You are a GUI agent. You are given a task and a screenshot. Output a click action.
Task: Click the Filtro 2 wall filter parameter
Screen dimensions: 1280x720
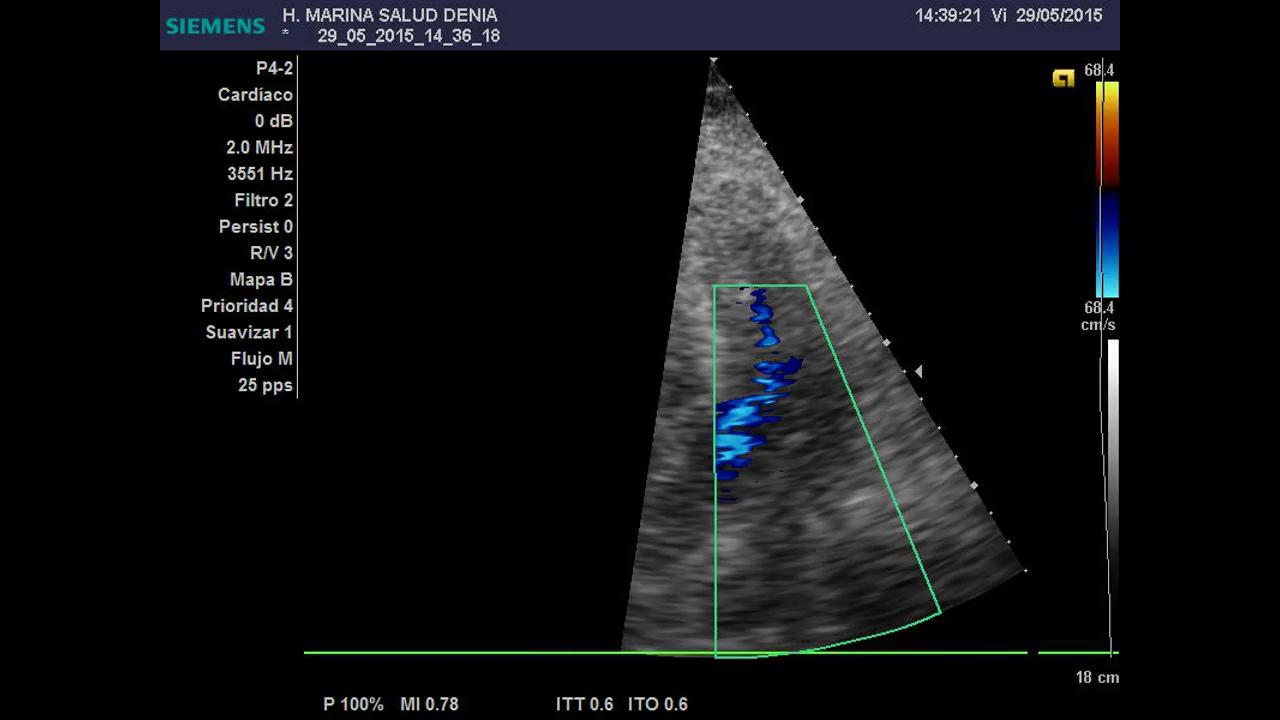click(263, 200)
